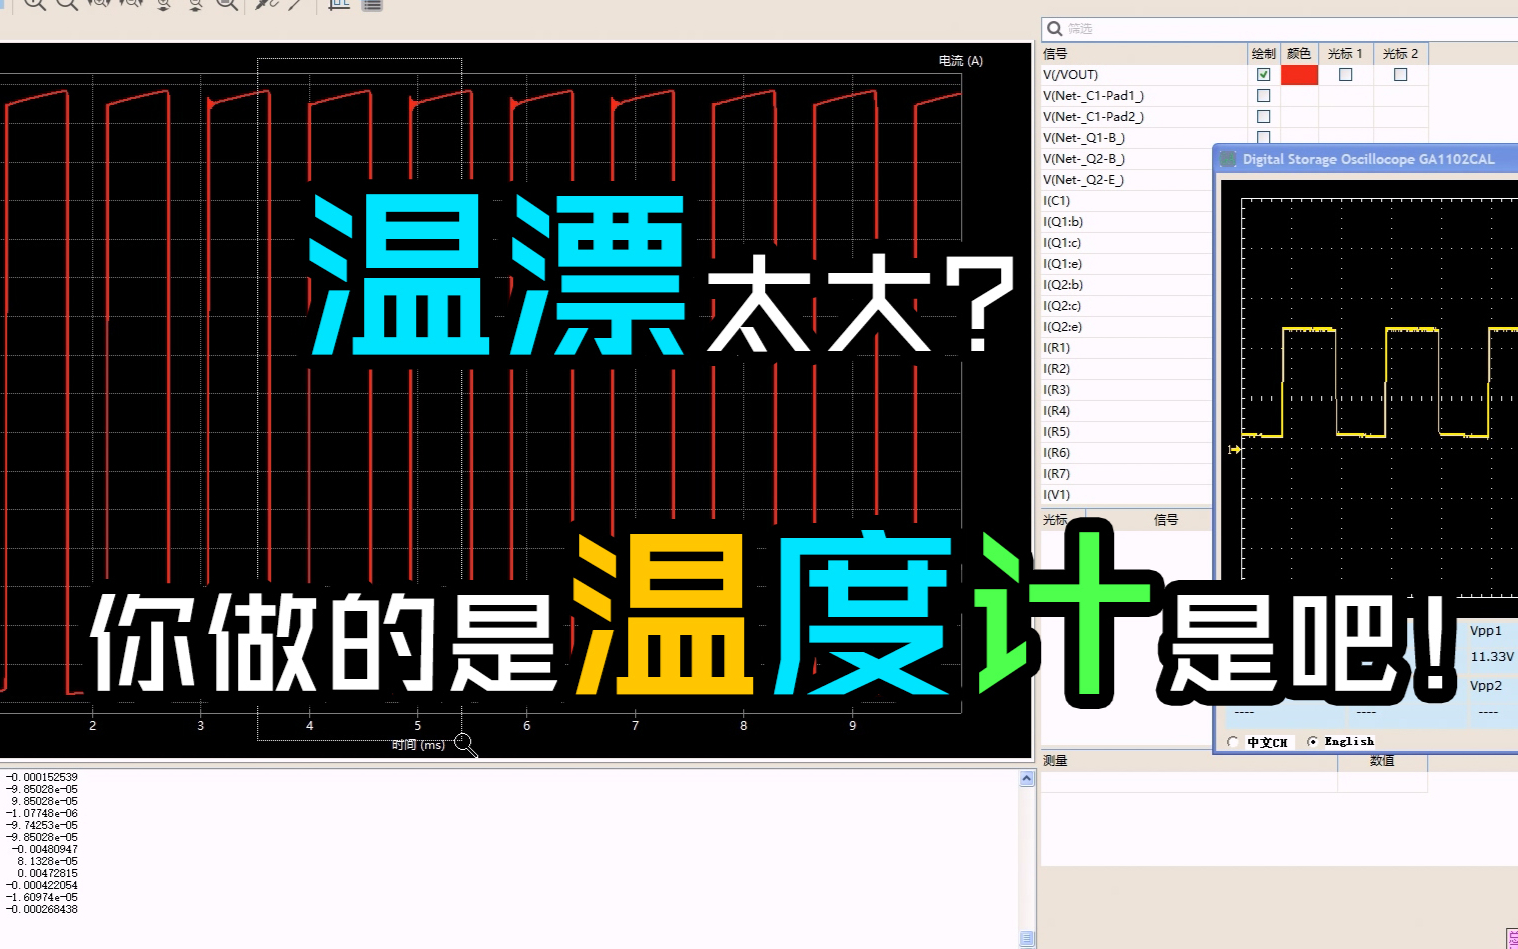Click the plot axes icon in toolbar
Screen dimensions: 1518x949
coord(339,4)
